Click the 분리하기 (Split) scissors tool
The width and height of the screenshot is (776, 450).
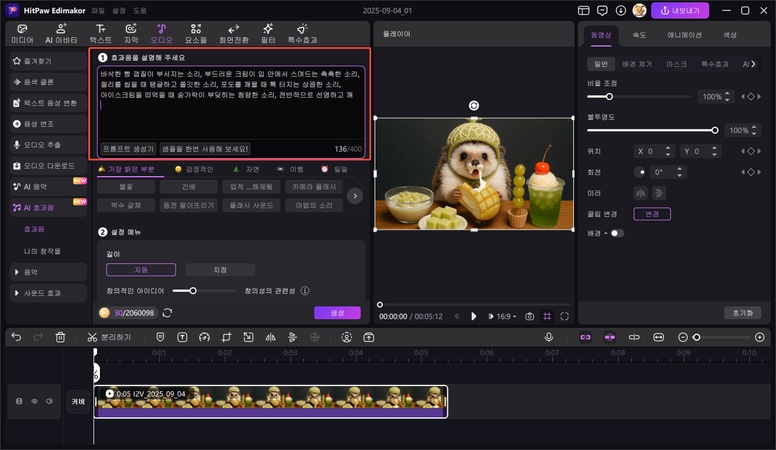click(x=109, y=337)
